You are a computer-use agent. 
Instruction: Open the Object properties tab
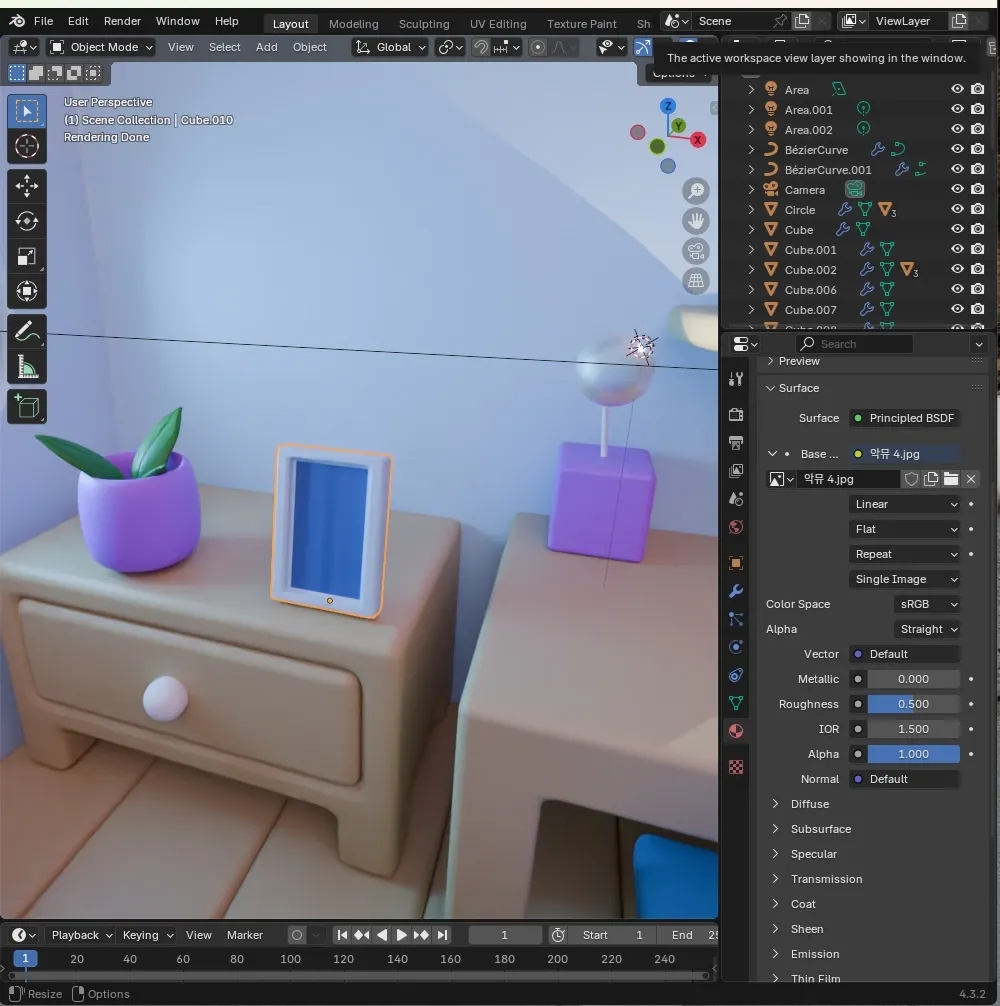[x=736, y=563]
